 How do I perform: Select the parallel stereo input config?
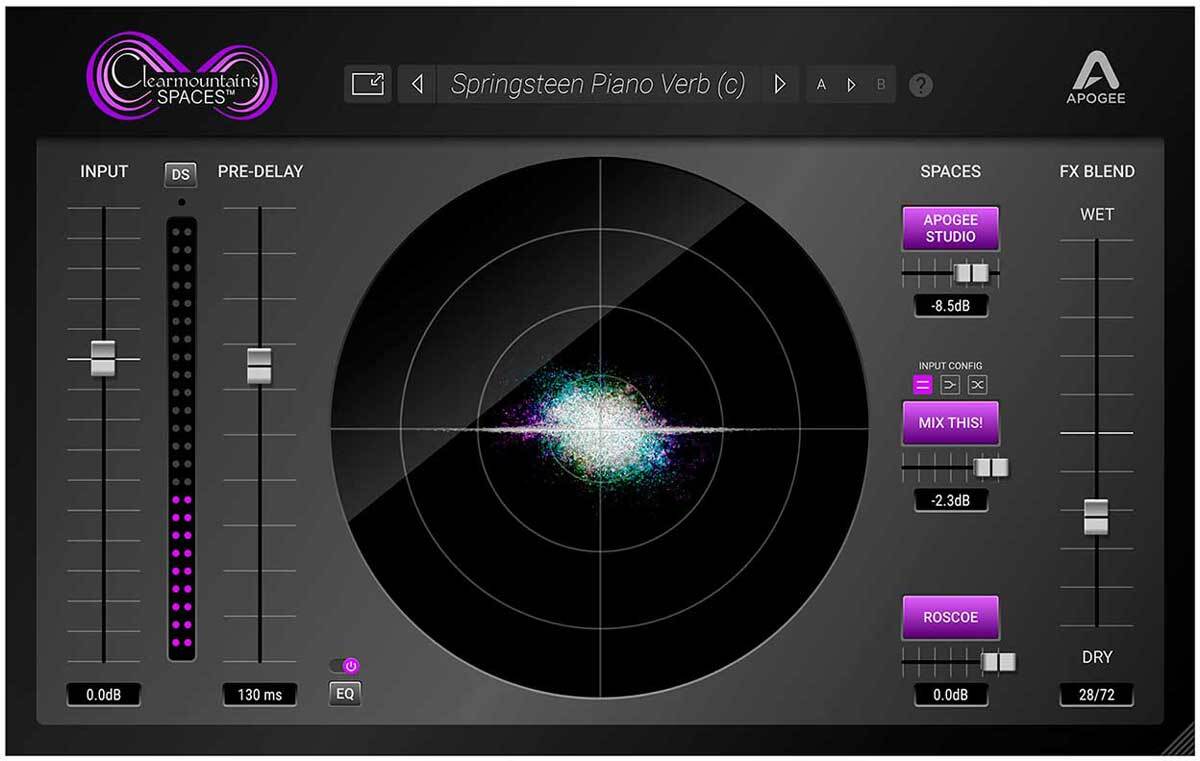923,385
